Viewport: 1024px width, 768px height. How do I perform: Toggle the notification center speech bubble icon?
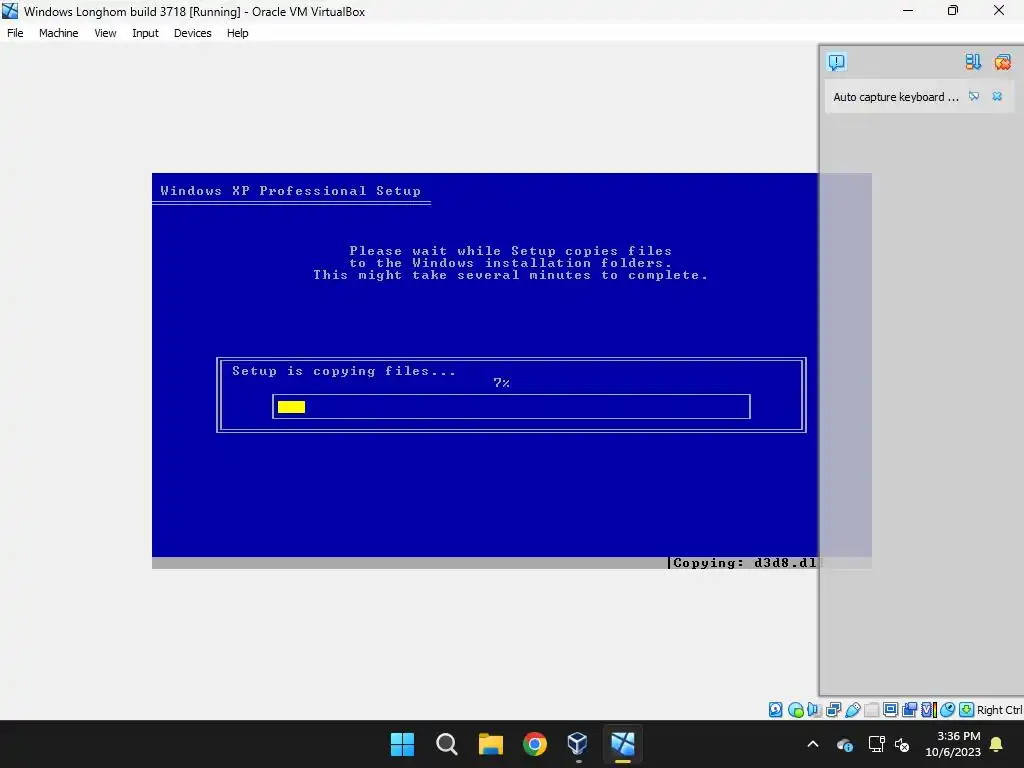coord(837,62)
